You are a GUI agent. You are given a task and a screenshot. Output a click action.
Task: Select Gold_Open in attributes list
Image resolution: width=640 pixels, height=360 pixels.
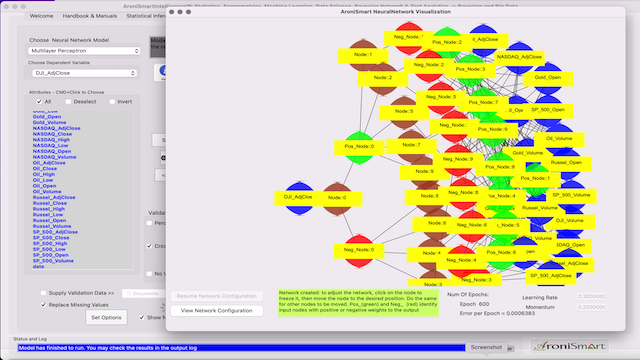(47, 117)
